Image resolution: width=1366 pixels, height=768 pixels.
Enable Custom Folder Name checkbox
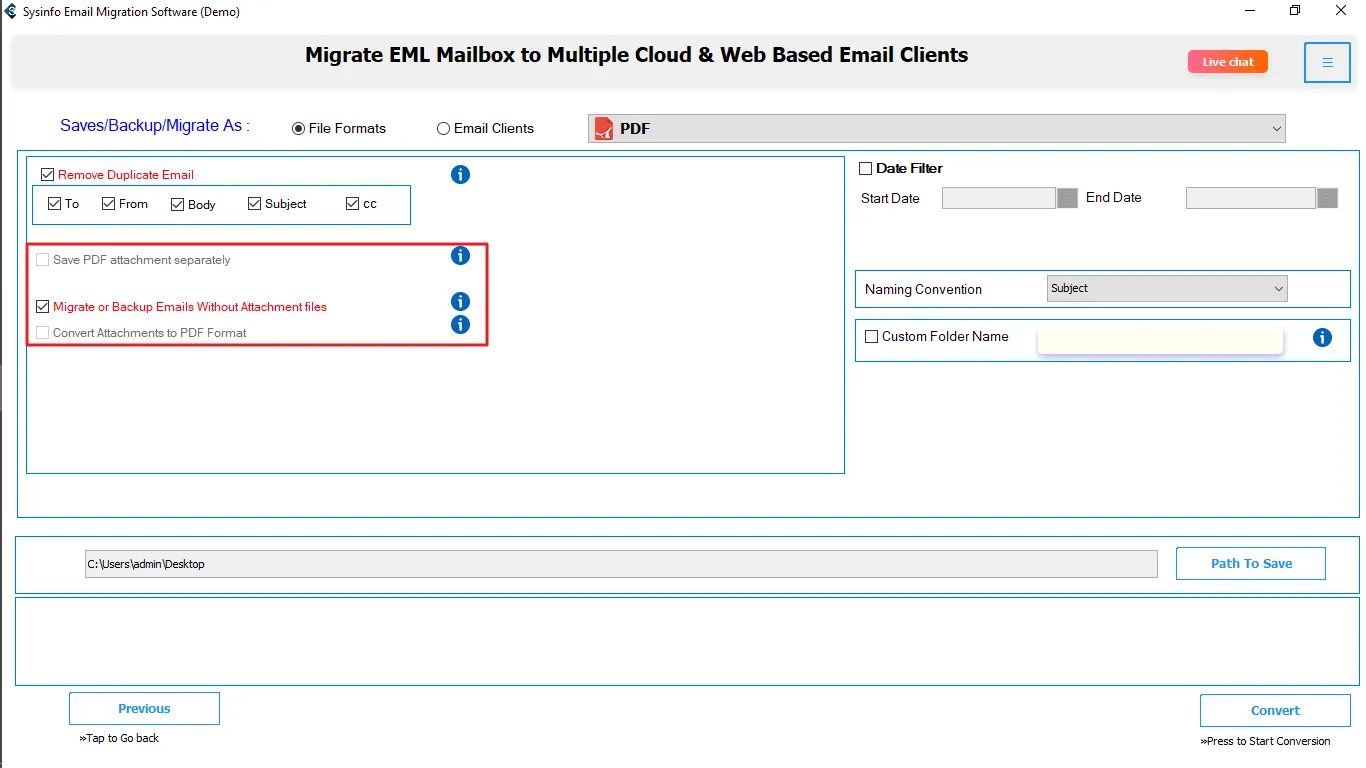871,336
